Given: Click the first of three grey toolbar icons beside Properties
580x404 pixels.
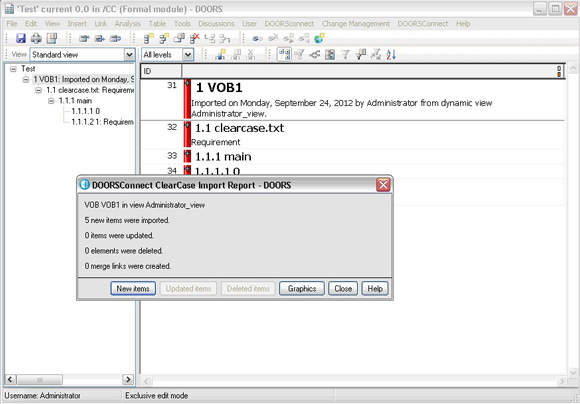Looking at the screenshot, I should tap(84, 38).
